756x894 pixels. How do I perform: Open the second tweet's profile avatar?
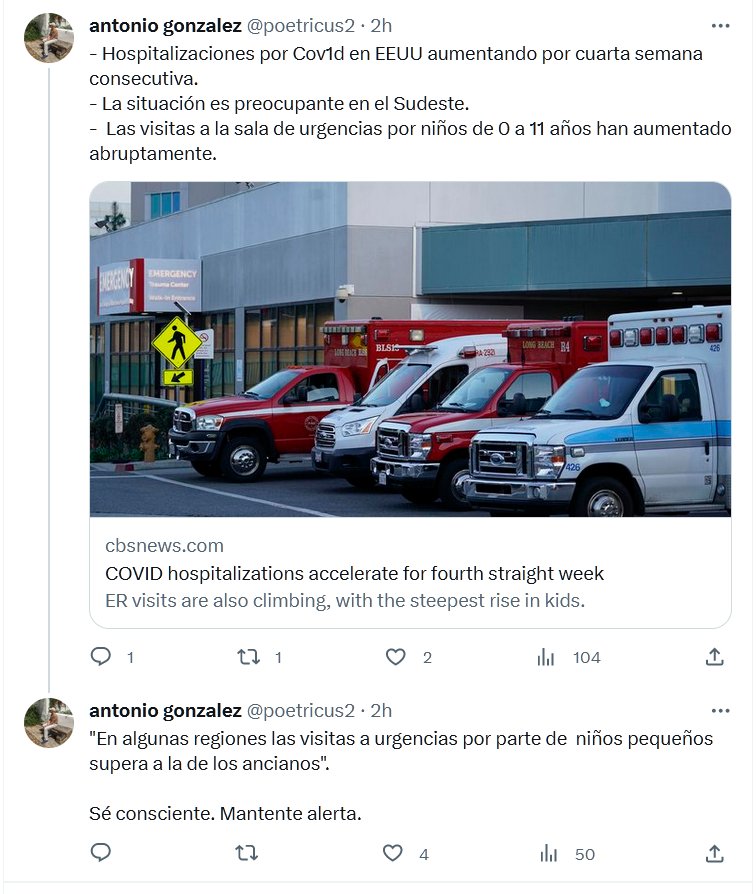(49, 722)
